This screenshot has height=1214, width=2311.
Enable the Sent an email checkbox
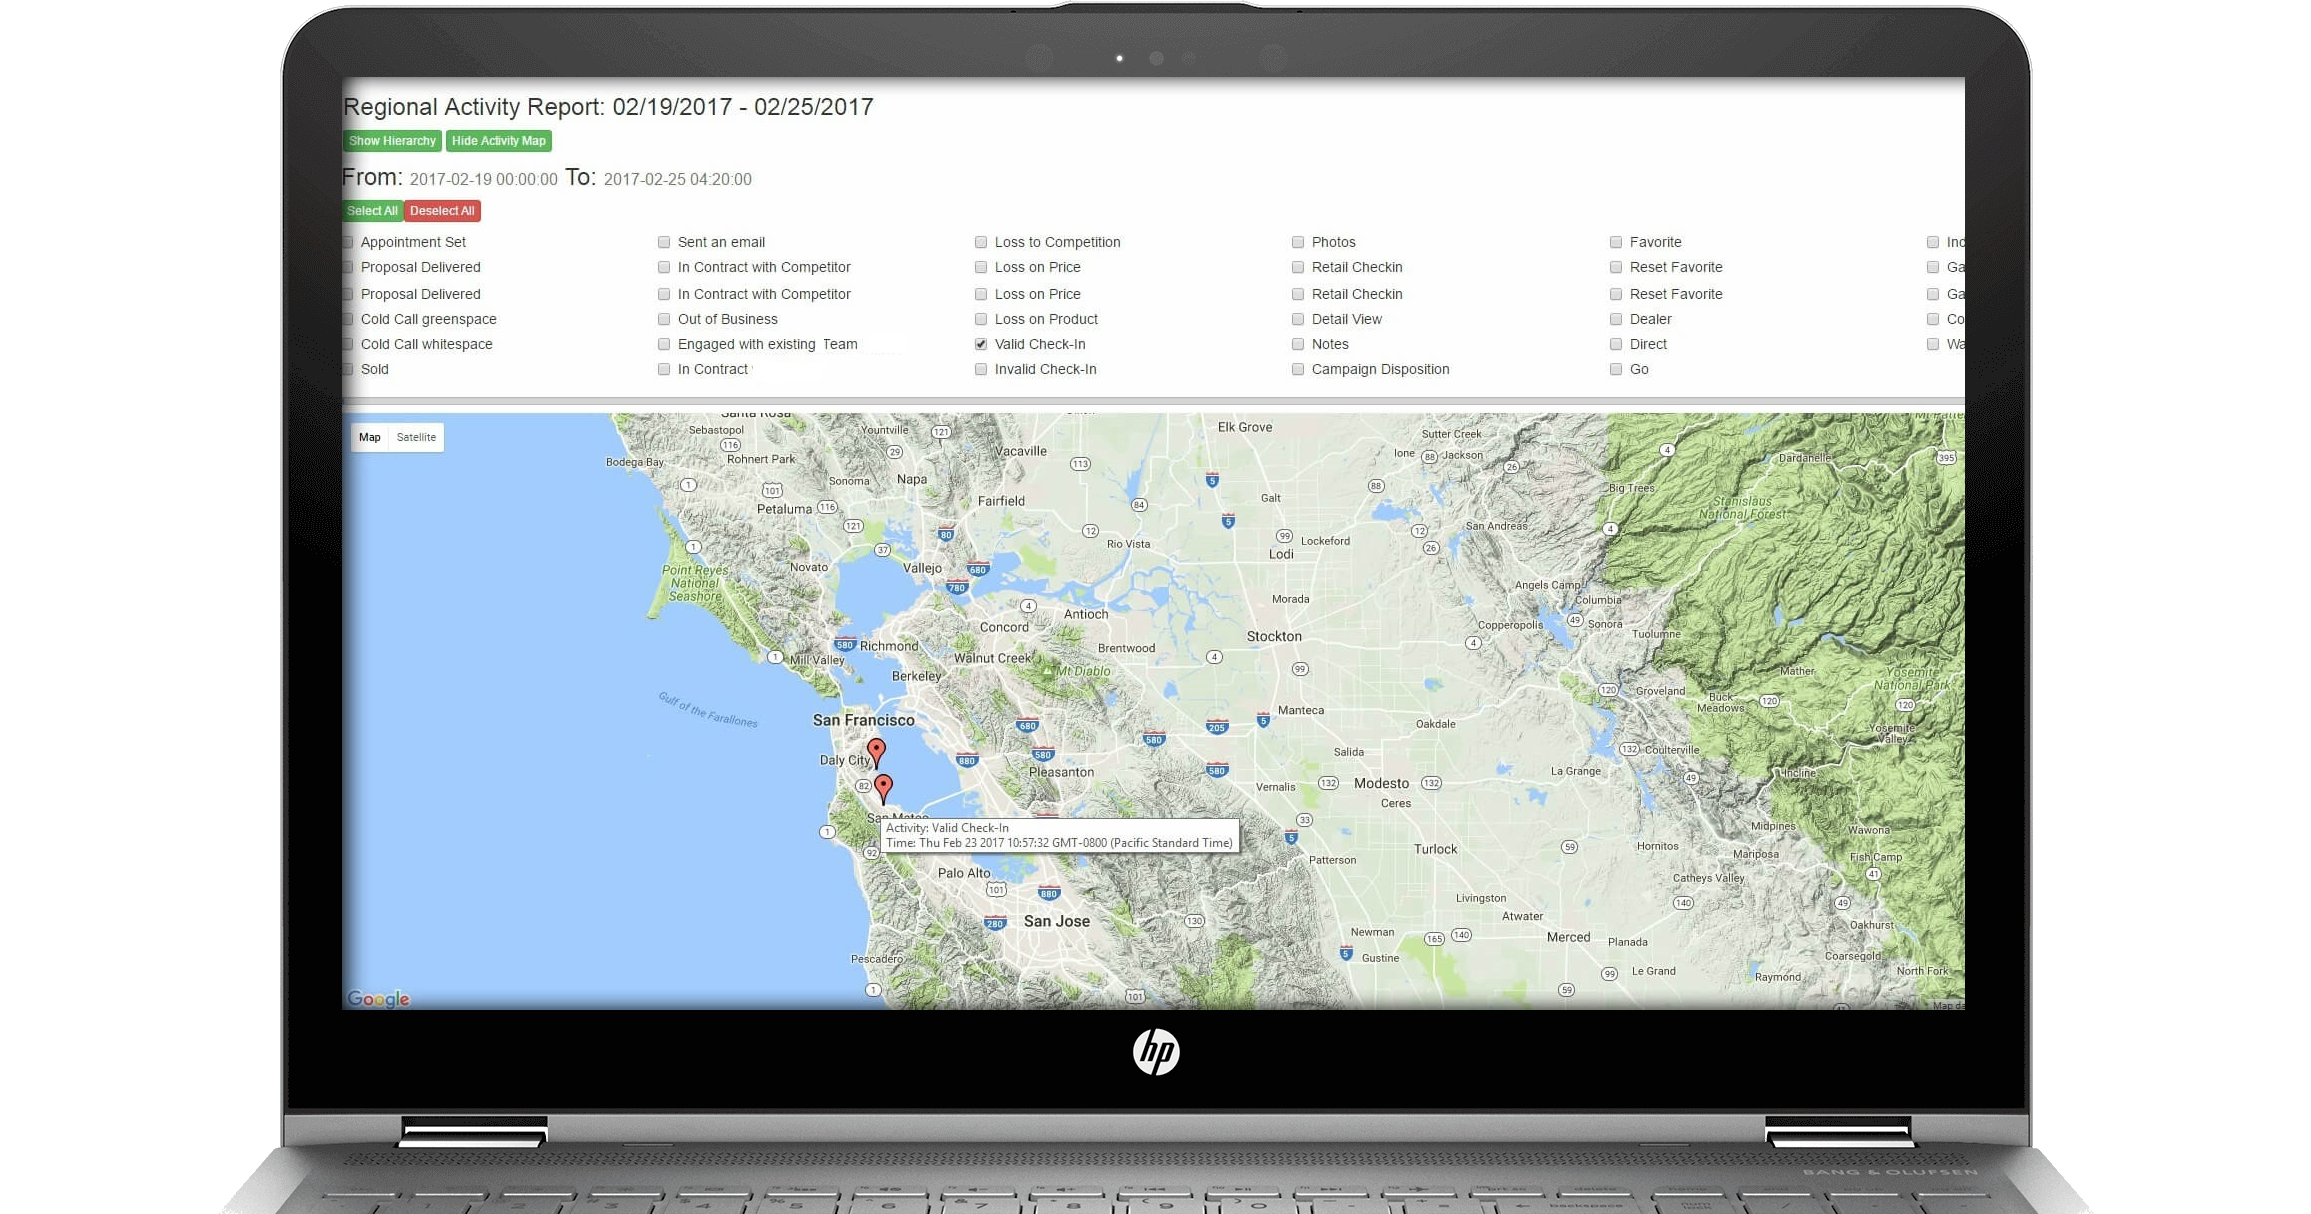664,242
